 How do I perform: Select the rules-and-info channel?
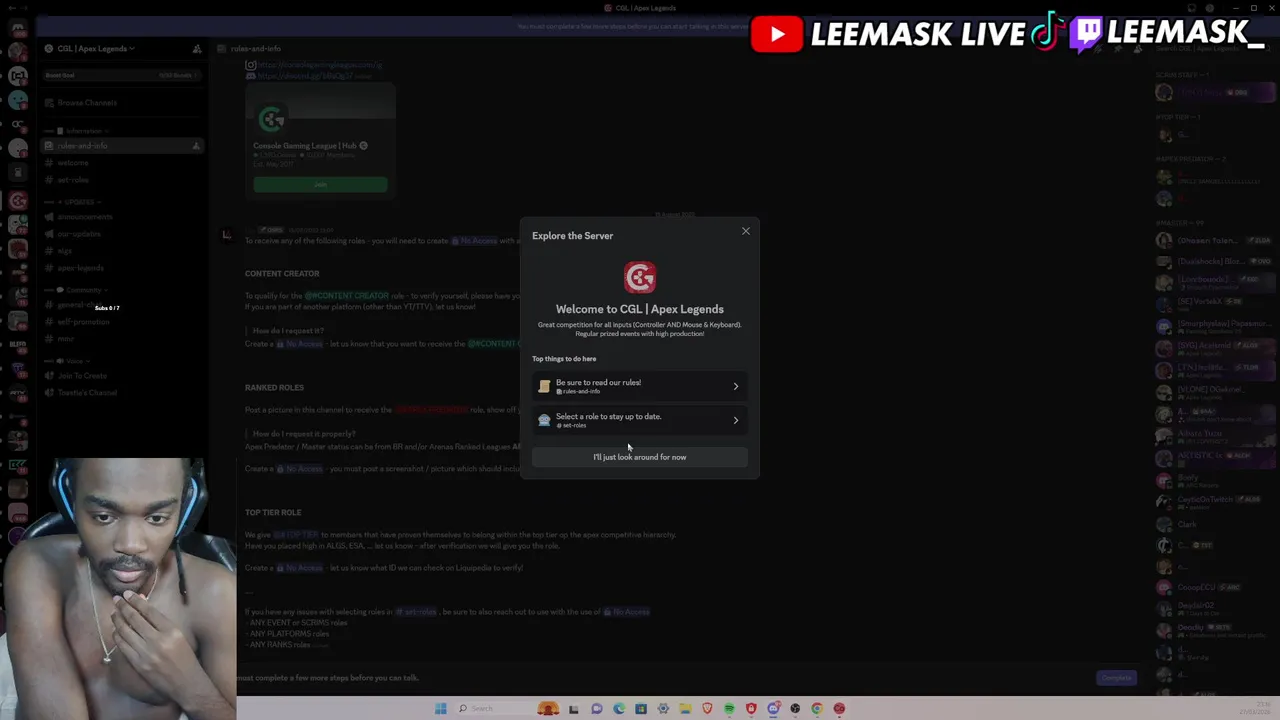tap(120, 146)
